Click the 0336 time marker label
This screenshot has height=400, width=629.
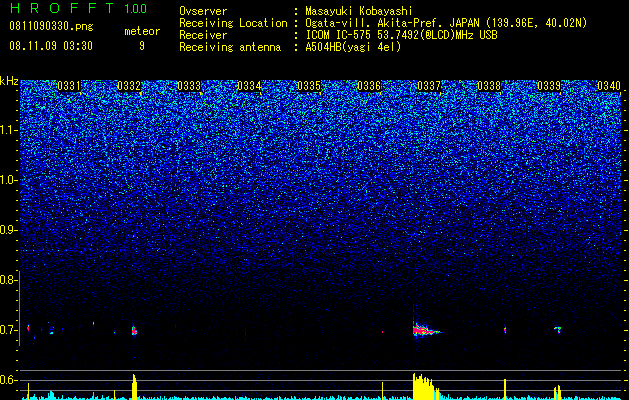pyautogui.click(x=369, y=86)
